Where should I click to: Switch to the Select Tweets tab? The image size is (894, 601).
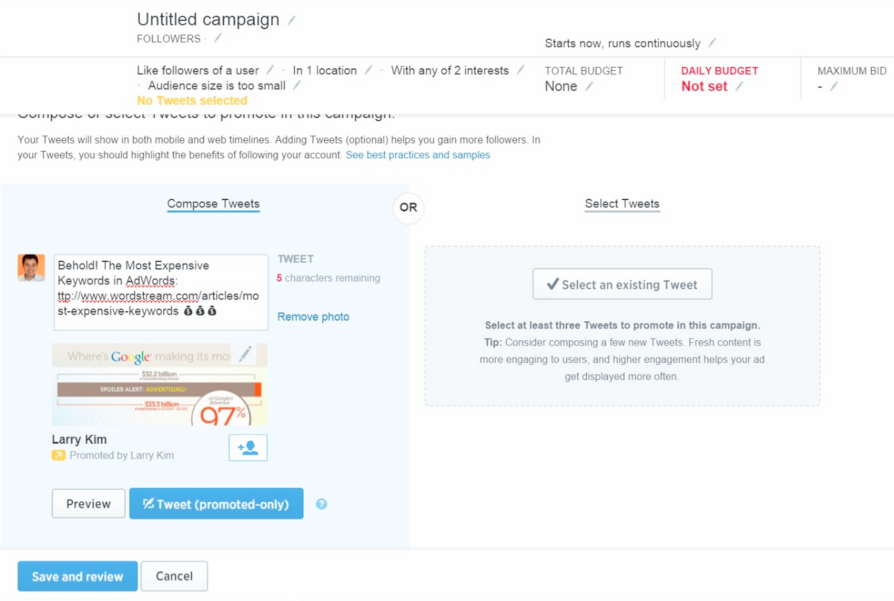click(x=622, y=204)
